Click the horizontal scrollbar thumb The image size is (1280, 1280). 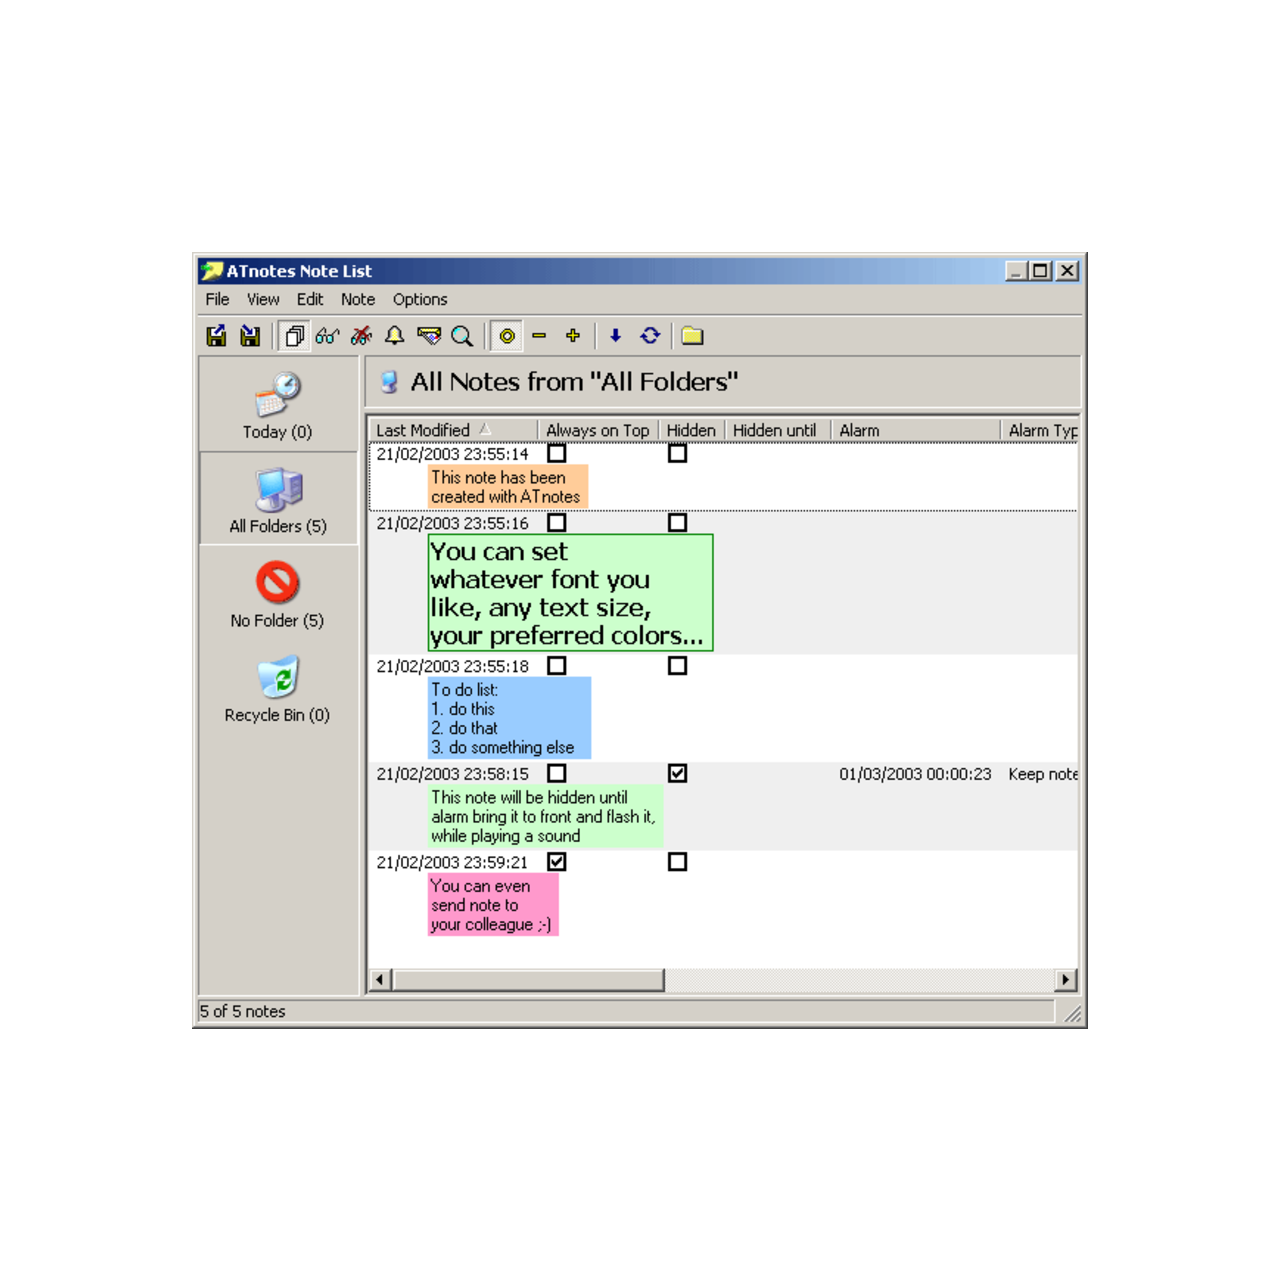528,980
